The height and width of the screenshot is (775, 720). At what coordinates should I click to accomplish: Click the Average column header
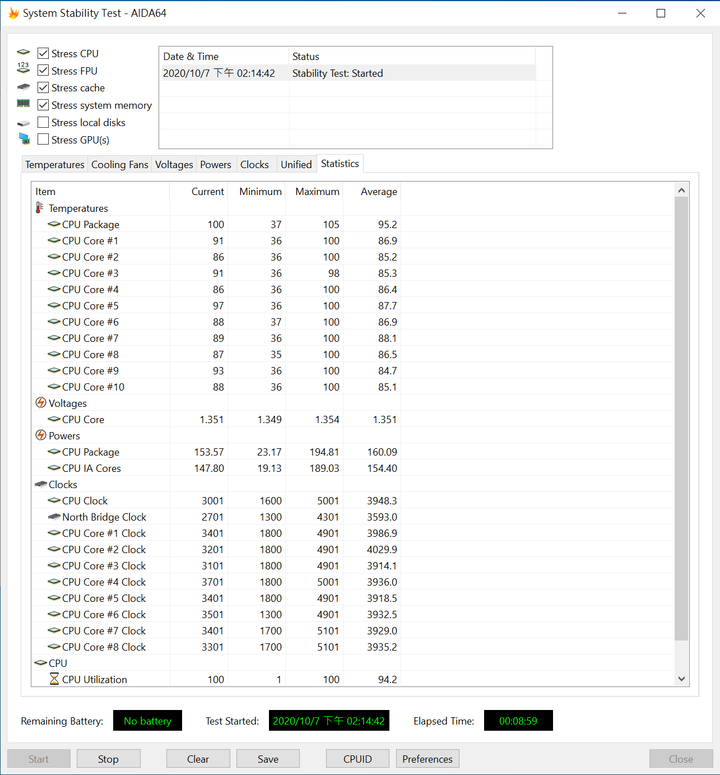coord(372,191)
